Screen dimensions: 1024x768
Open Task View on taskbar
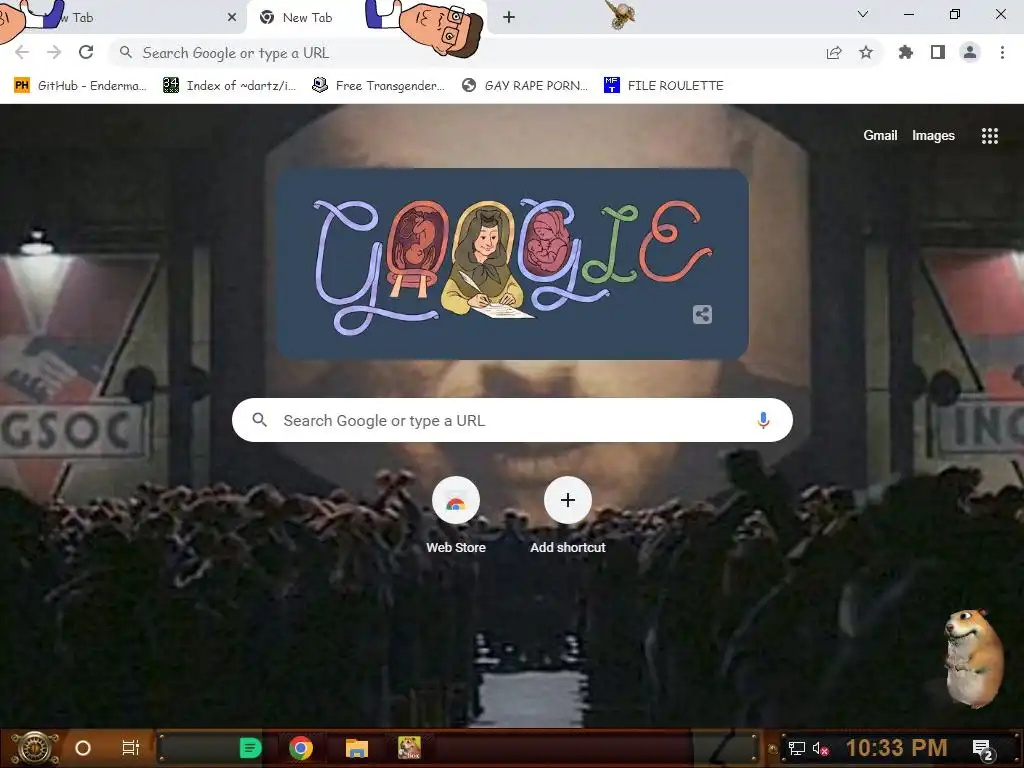point(131,748)
